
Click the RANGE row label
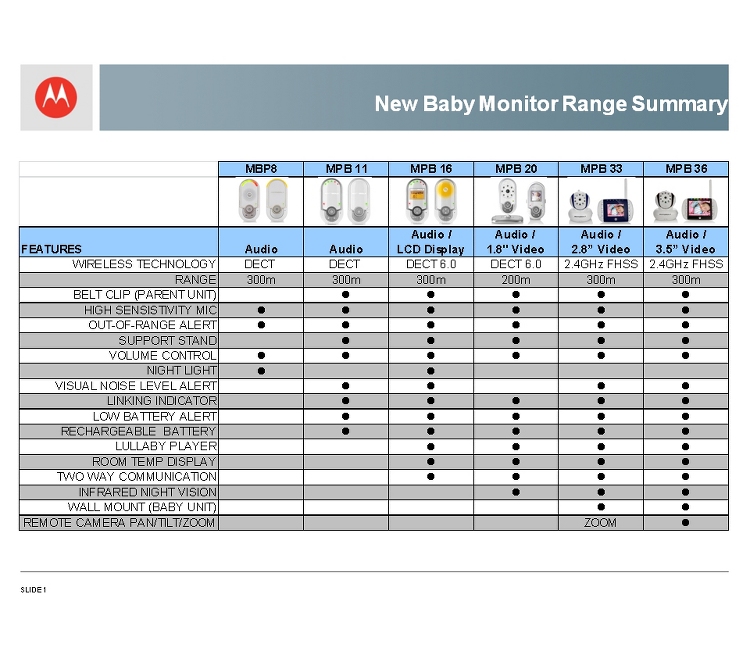point(196,280)
